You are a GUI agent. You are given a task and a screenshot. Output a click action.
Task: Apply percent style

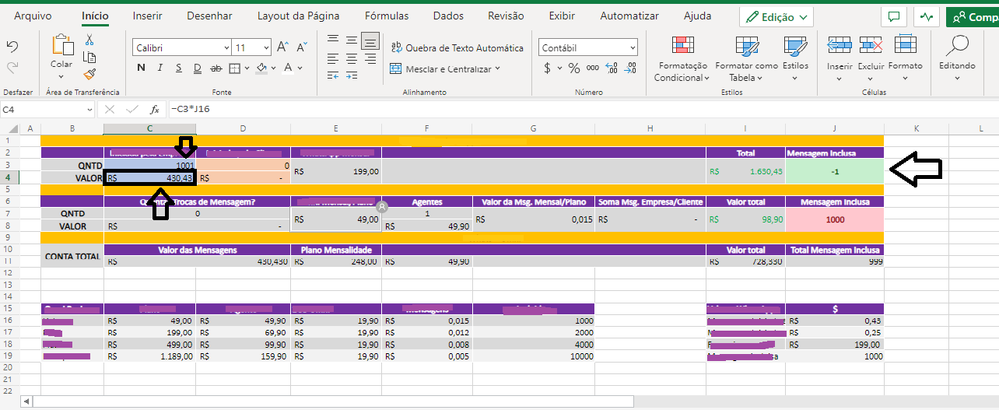pos(574,67)
